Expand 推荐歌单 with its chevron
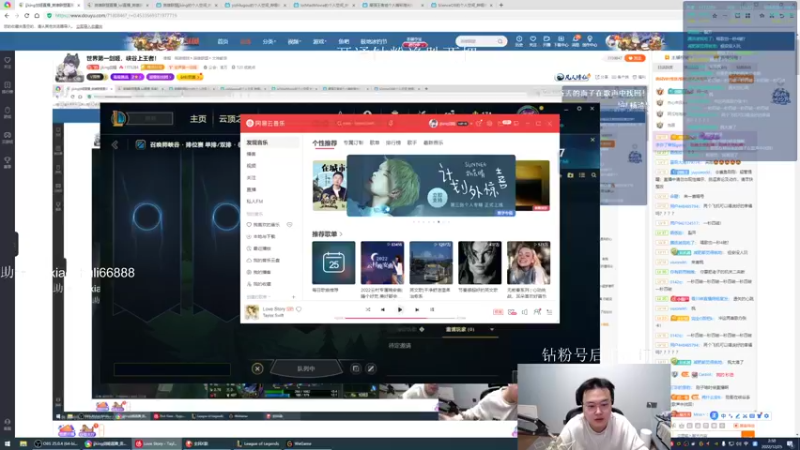Viewport: 800px width, 450px height. point(341,234)
